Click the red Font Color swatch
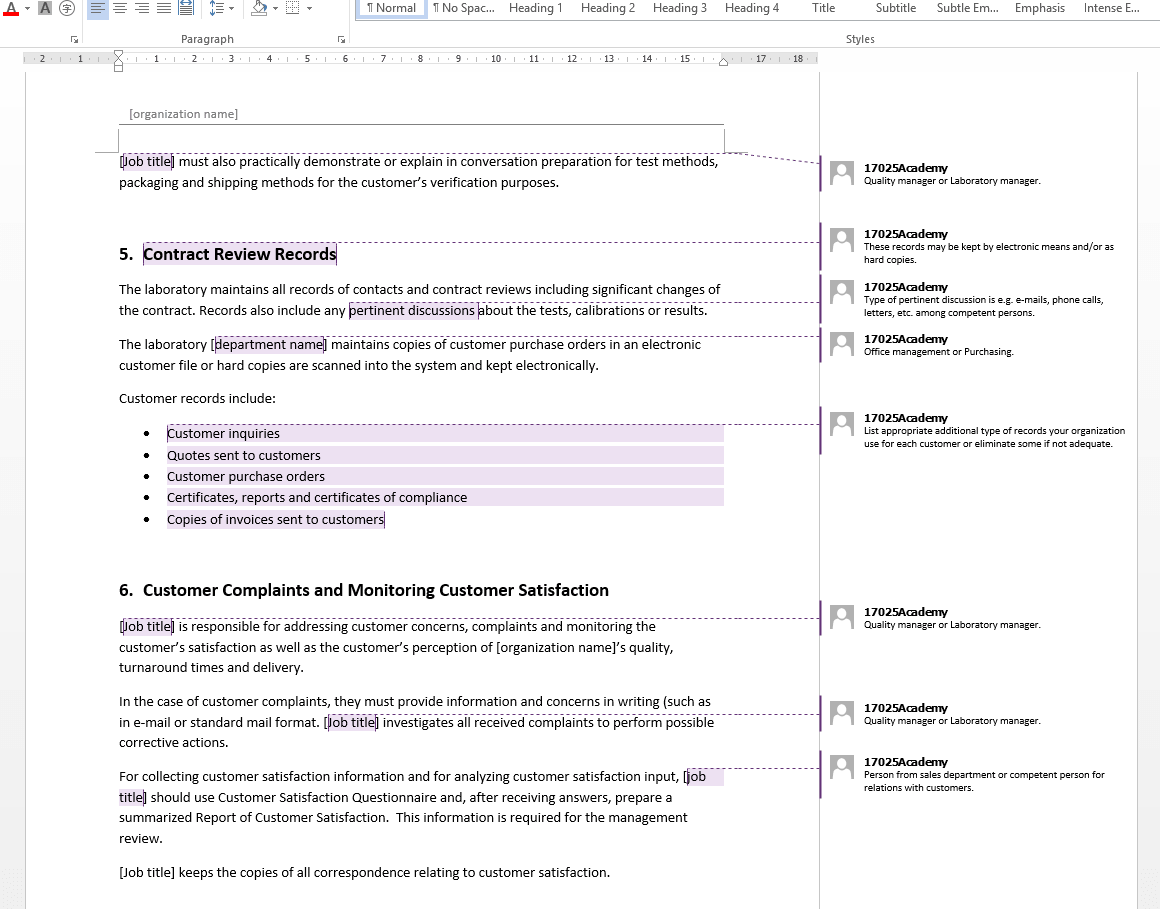 click(10, 9)
